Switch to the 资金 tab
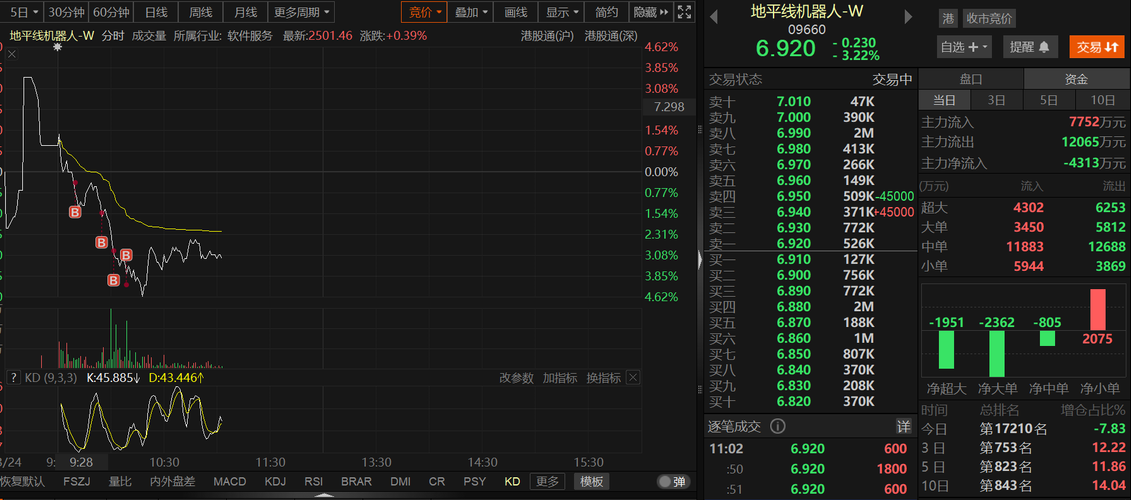 click(x=1076, y=79)
